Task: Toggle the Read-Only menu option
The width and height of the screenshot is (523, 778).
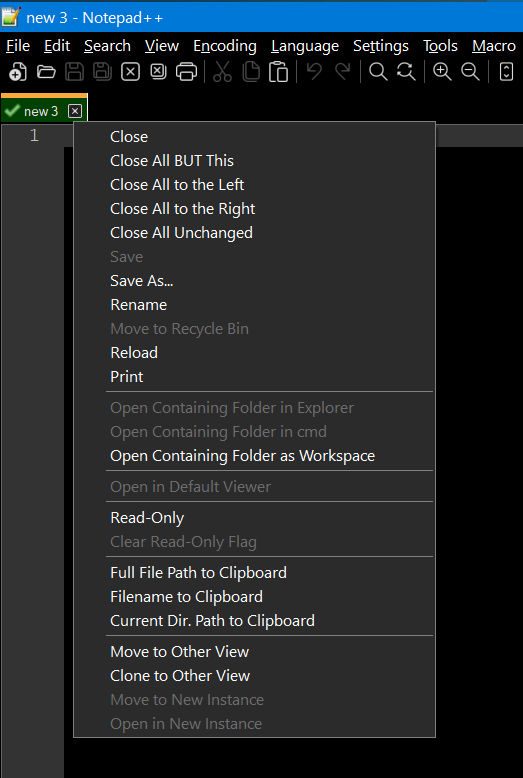Action: tap(255, 518)
